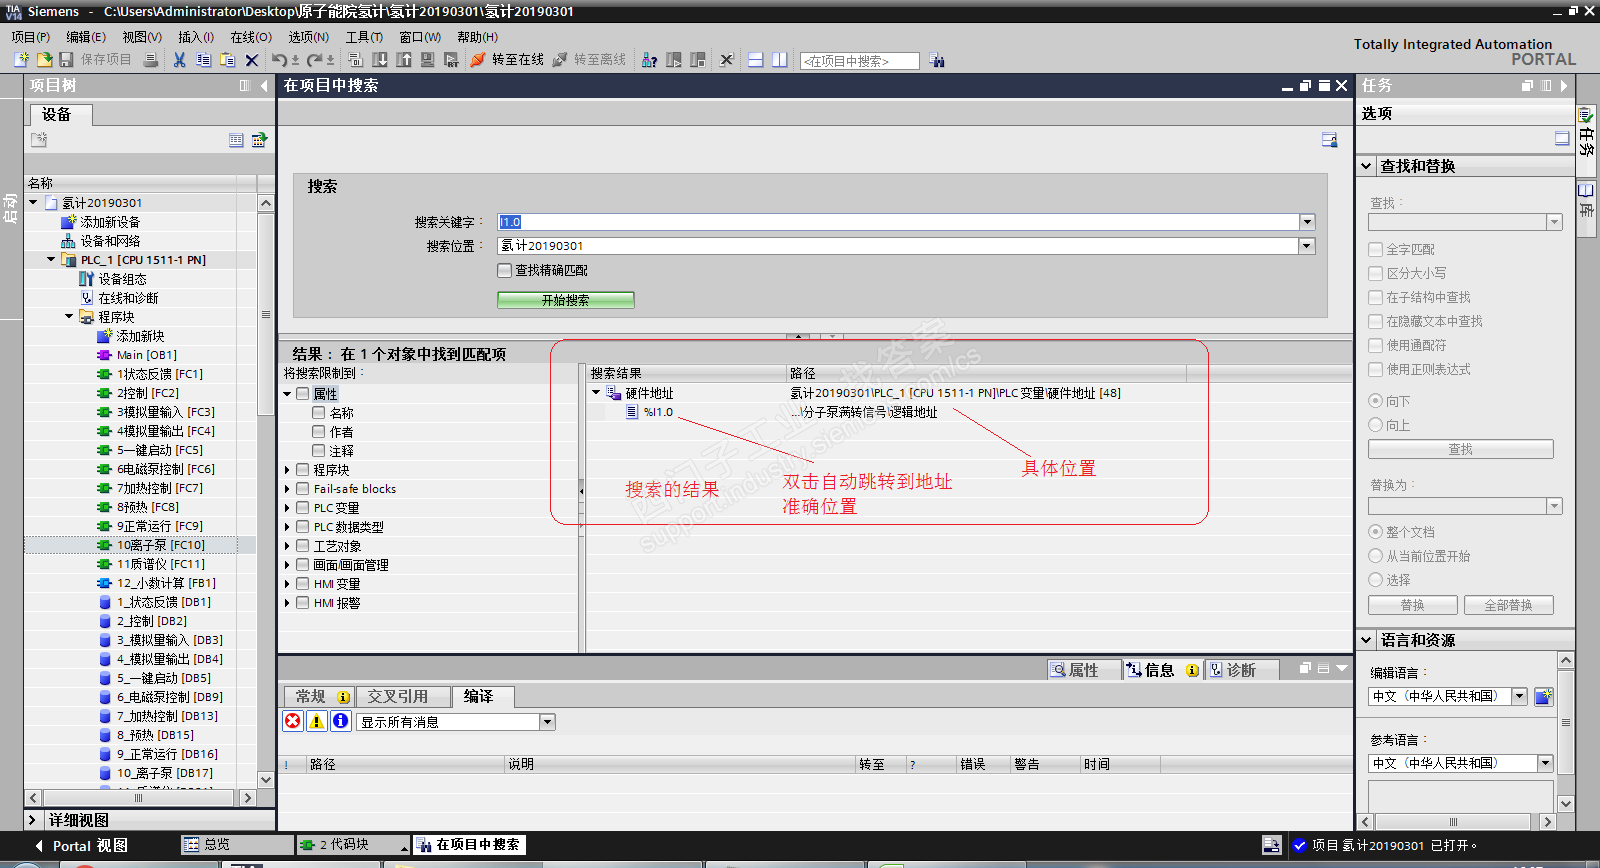Split editor space horizontally
Viewport: 1600px width, 868px height.
[x=756, y=60]
